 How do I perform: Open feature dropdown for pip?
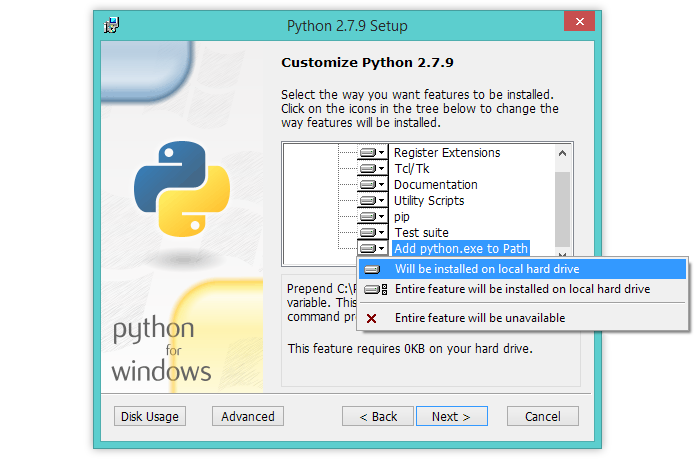(x=372, y=216)
